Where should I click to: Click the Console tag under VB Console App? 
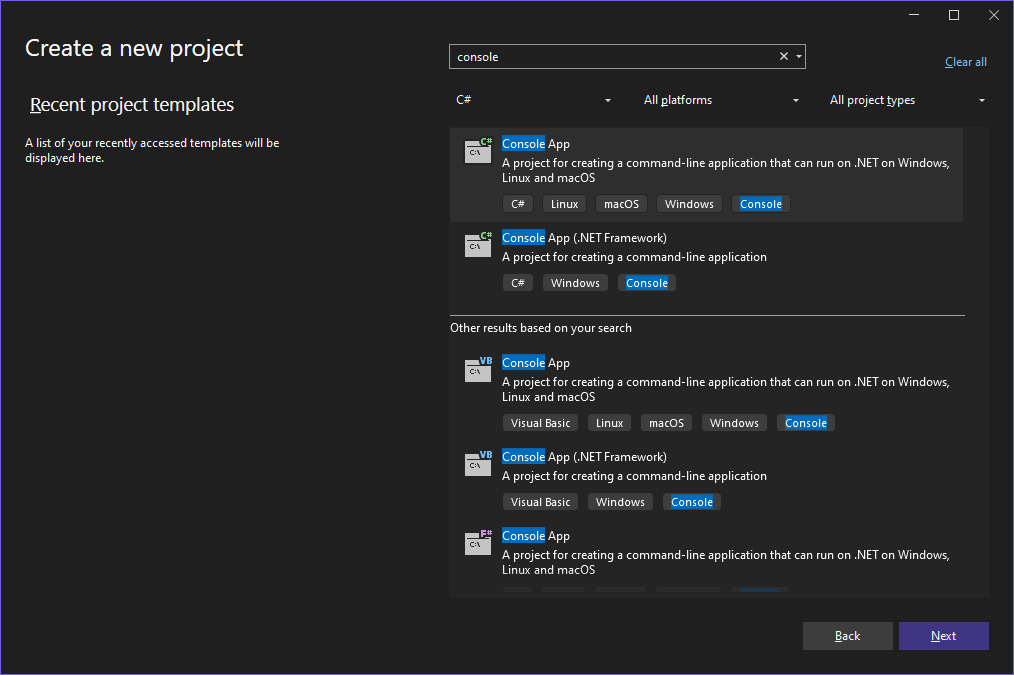pyautogui.click(x=806, y=423)
